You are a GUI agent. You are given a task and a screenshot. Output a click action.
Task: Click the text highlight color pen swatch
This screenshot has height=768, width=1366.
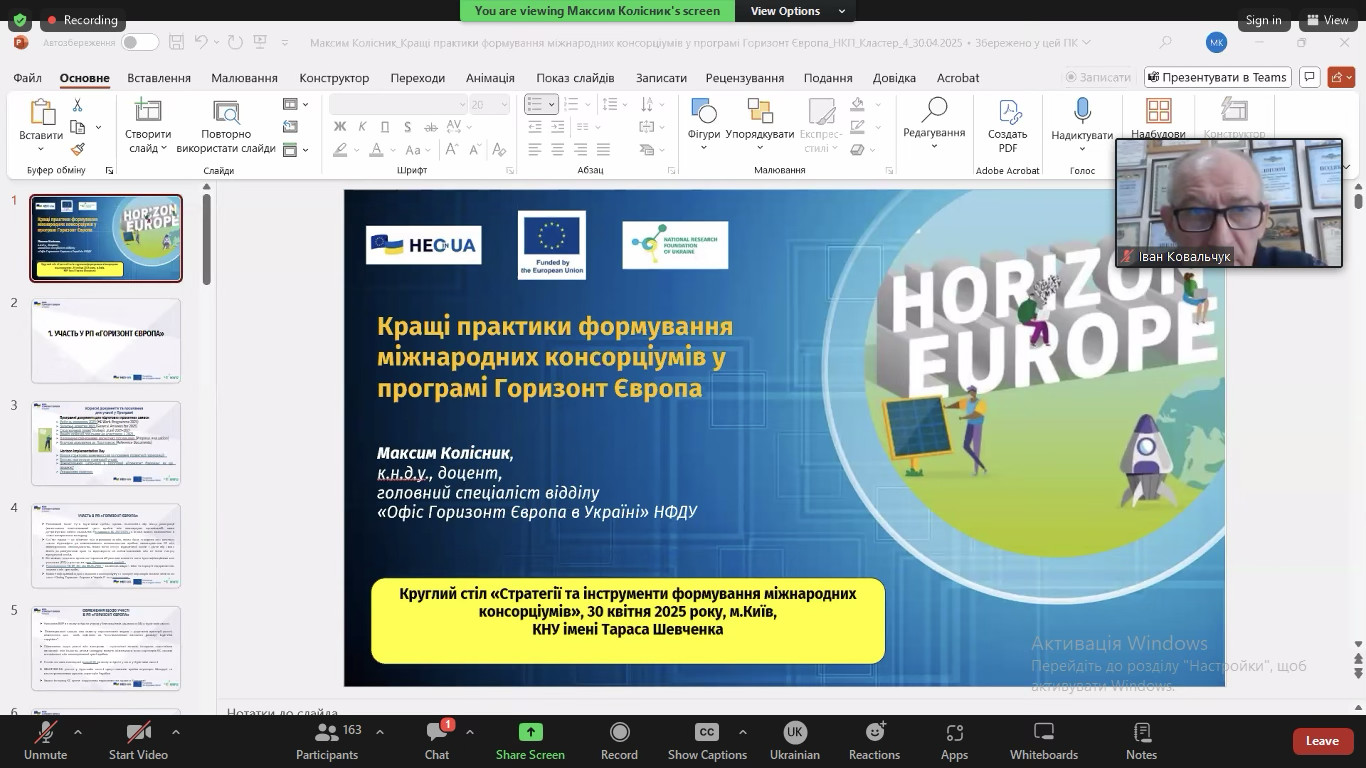341,150
